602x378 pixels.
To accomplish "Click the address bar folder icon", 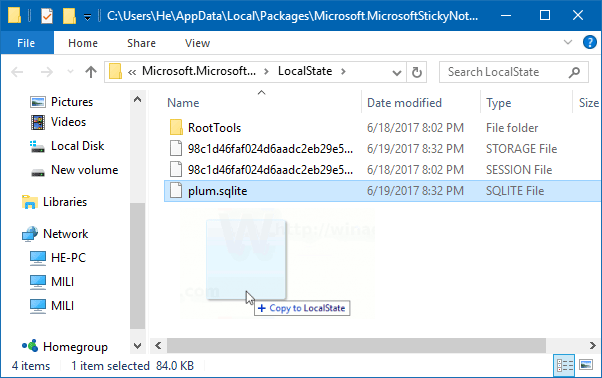I will point(115,72).
